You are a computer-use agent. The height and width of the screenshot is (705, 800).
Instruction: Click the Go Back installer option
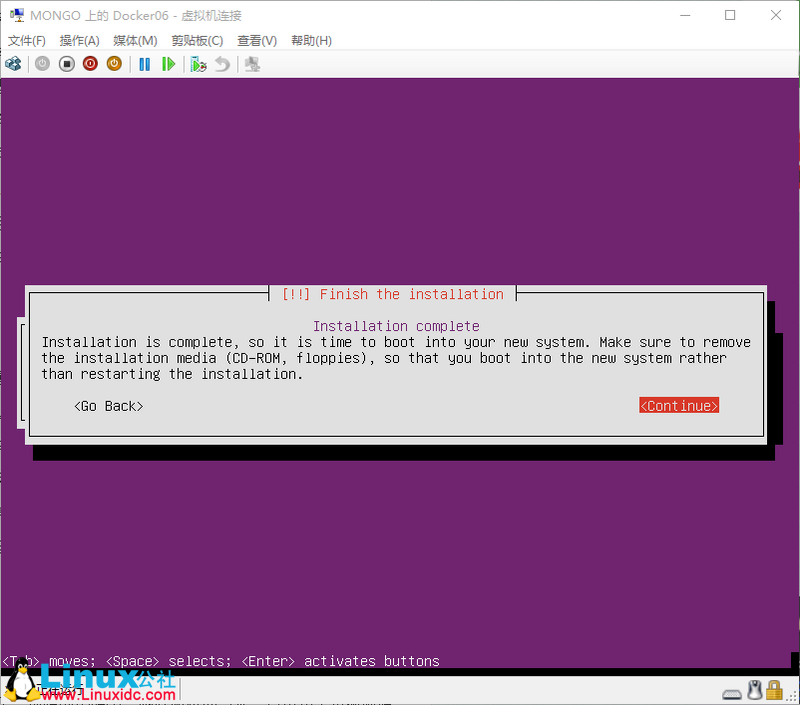pyautogui.click(x=108, y=406)
